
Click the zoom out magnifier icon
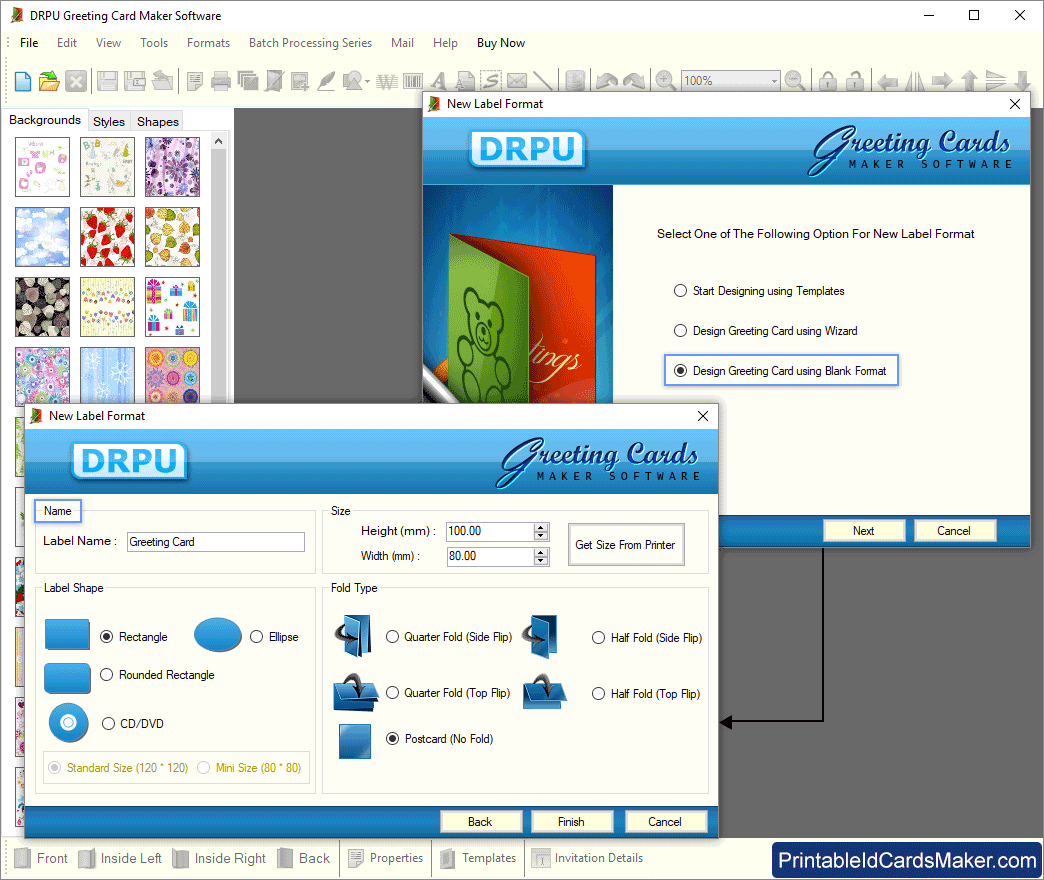point(794,81)
